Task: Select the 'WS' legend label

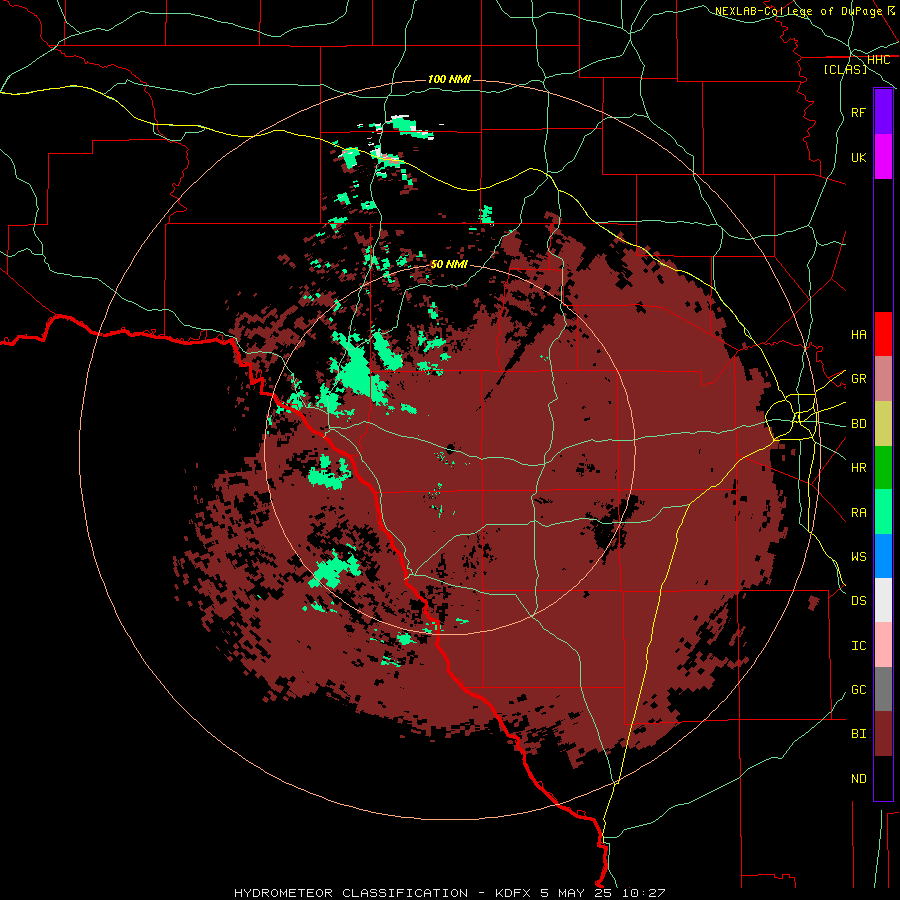Action: (858, 556)
